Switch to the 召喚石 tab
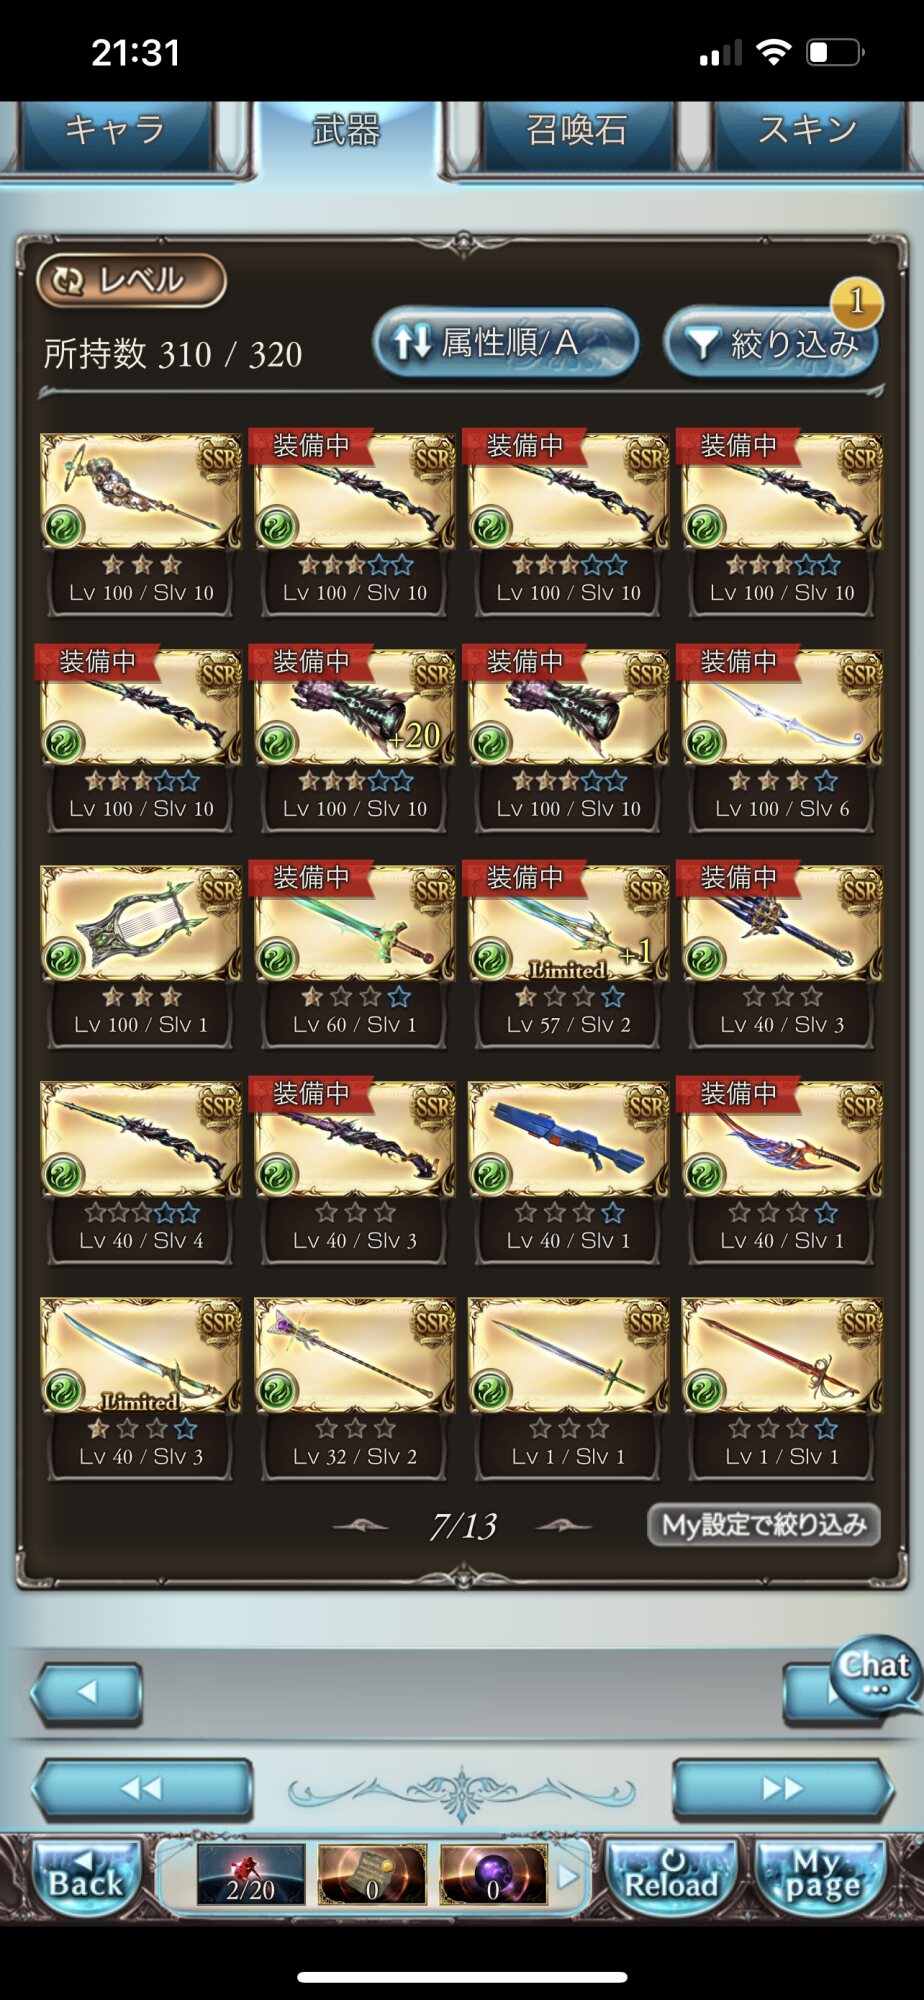Screen dimensions: 924x2000 click(x=577, y=131)
